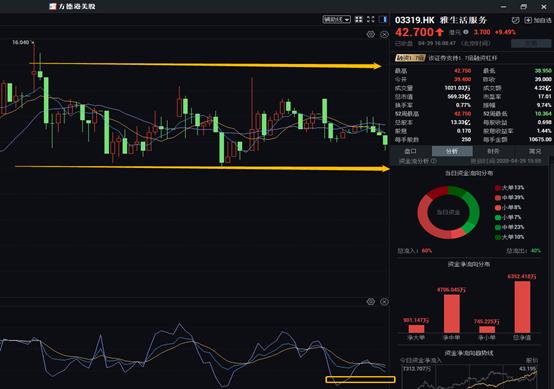Restore down the application window

(x=524, y=6)
